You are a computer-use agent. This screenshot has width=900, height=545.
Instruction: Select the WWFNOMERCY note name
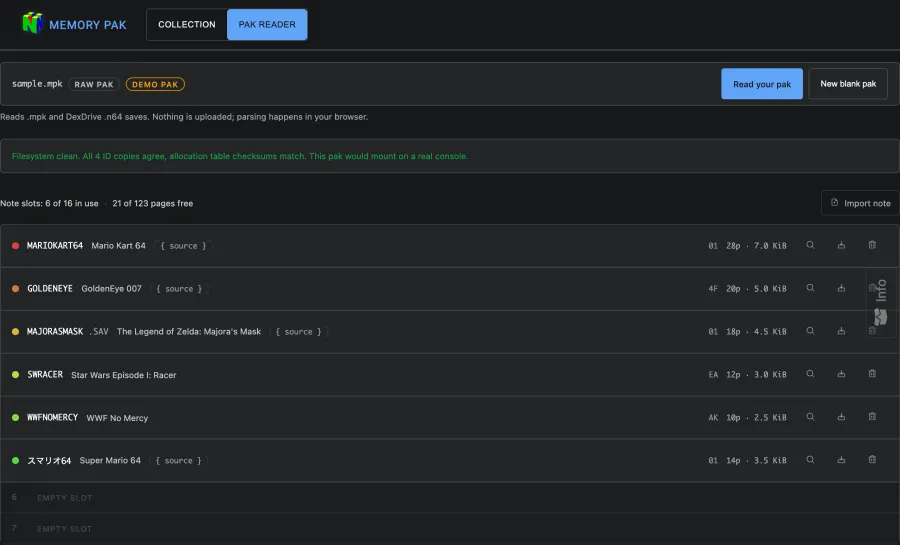52,418
